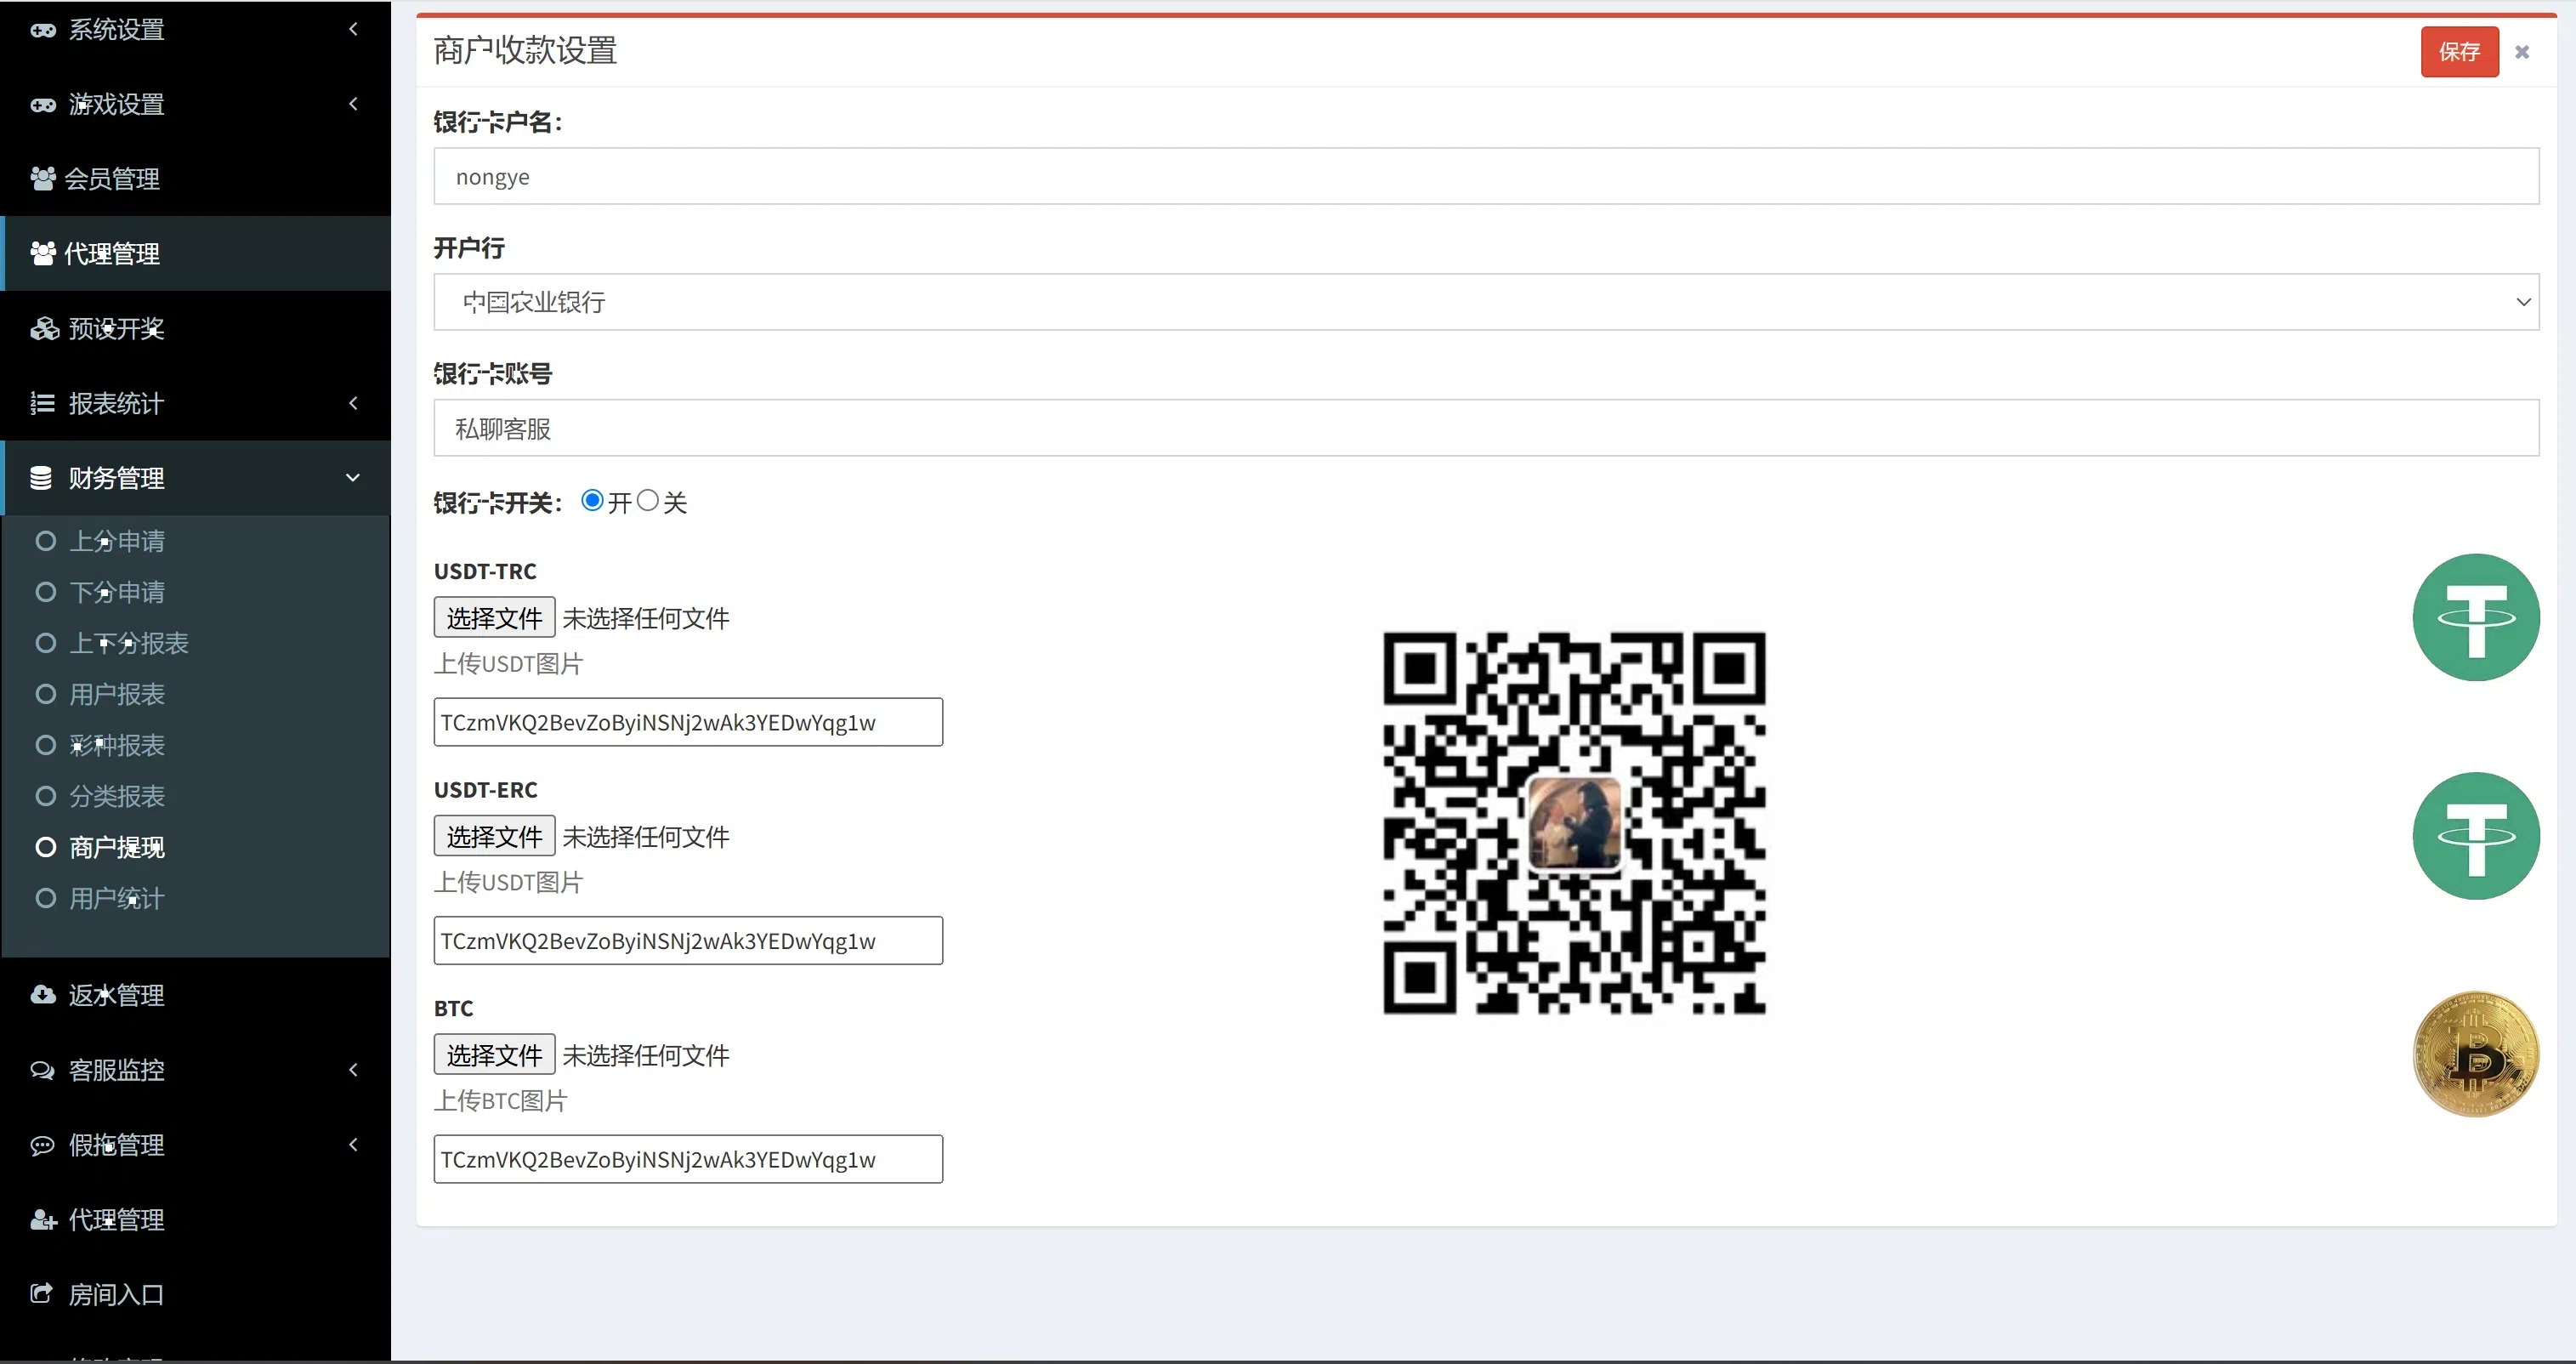This screenshot has height=1364, width=2576.
Task: Click the QR code image
Action: pyautogui.click(x=1574, y=823)
